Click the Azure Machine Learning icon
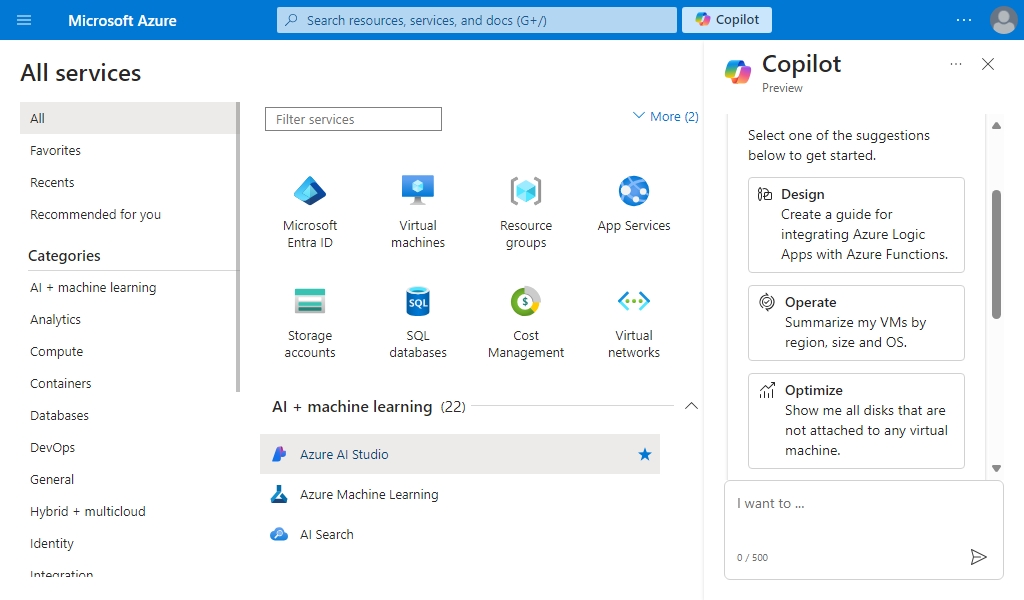This screenshot has width=1024, height=600. coord(279,494)
